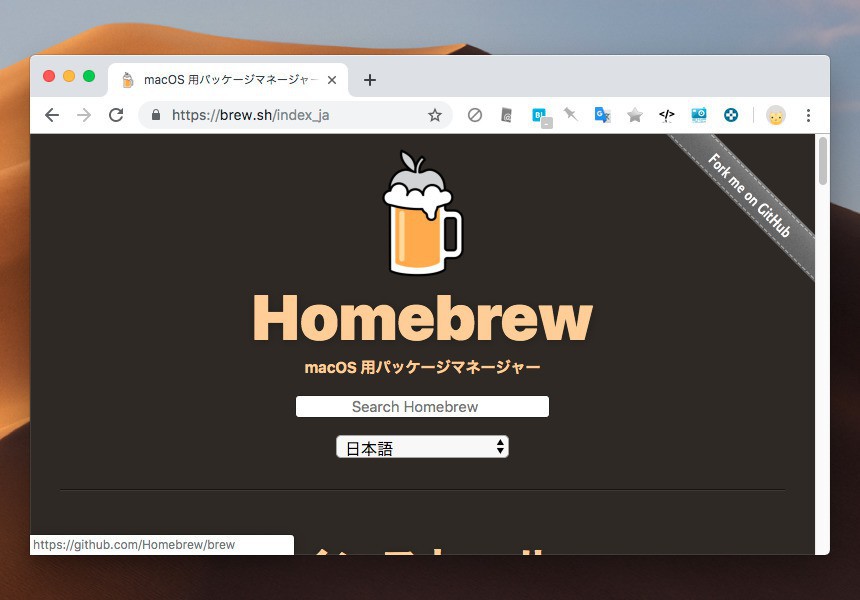View site info via the lock icon

[x=156, y=115]
